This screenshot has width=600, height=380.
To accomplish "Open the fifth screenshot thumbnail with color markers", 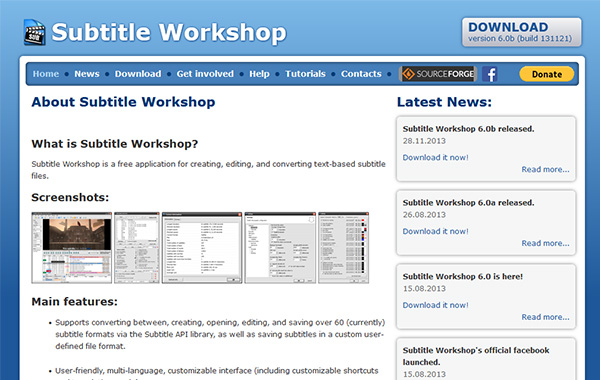I will (x=344, y=248).
